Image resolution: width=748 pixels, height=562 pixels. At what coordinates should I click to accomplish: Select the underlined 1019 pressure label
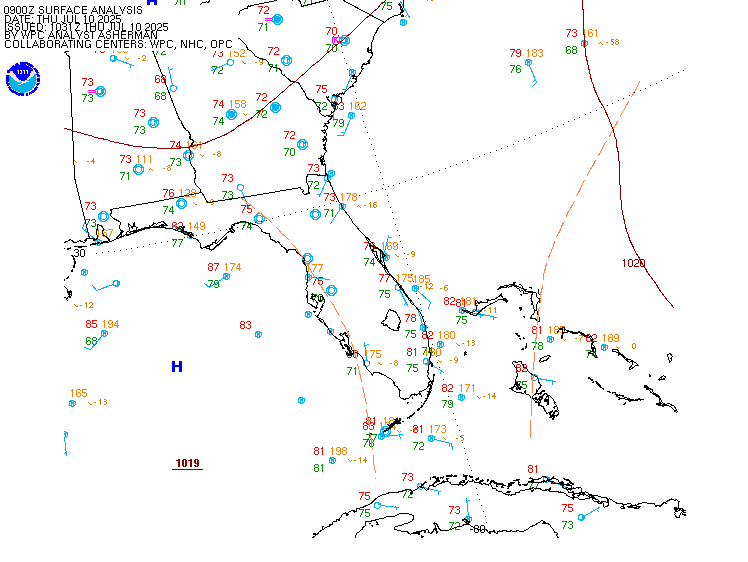tap(187, 463)
